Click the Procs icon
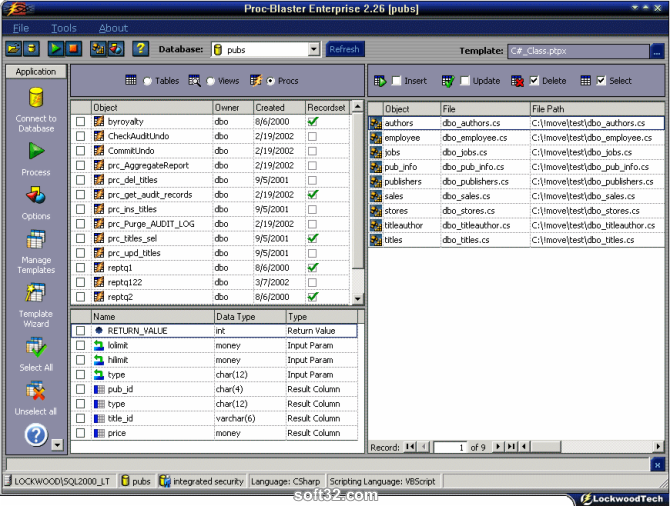The image size is (670, 506). pos(256,80)
